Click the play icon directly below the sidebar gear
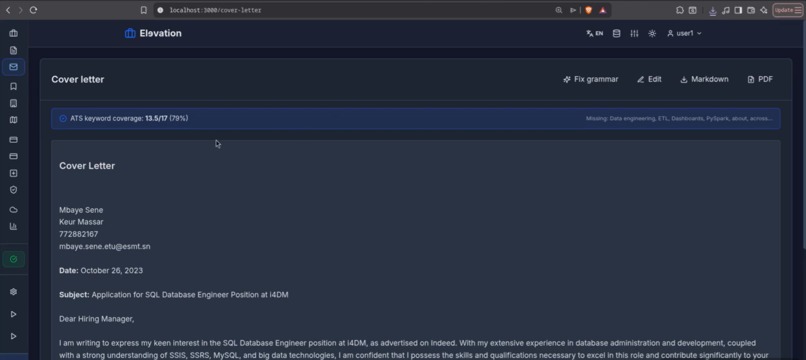806x360 pixels. coord(13,314)
